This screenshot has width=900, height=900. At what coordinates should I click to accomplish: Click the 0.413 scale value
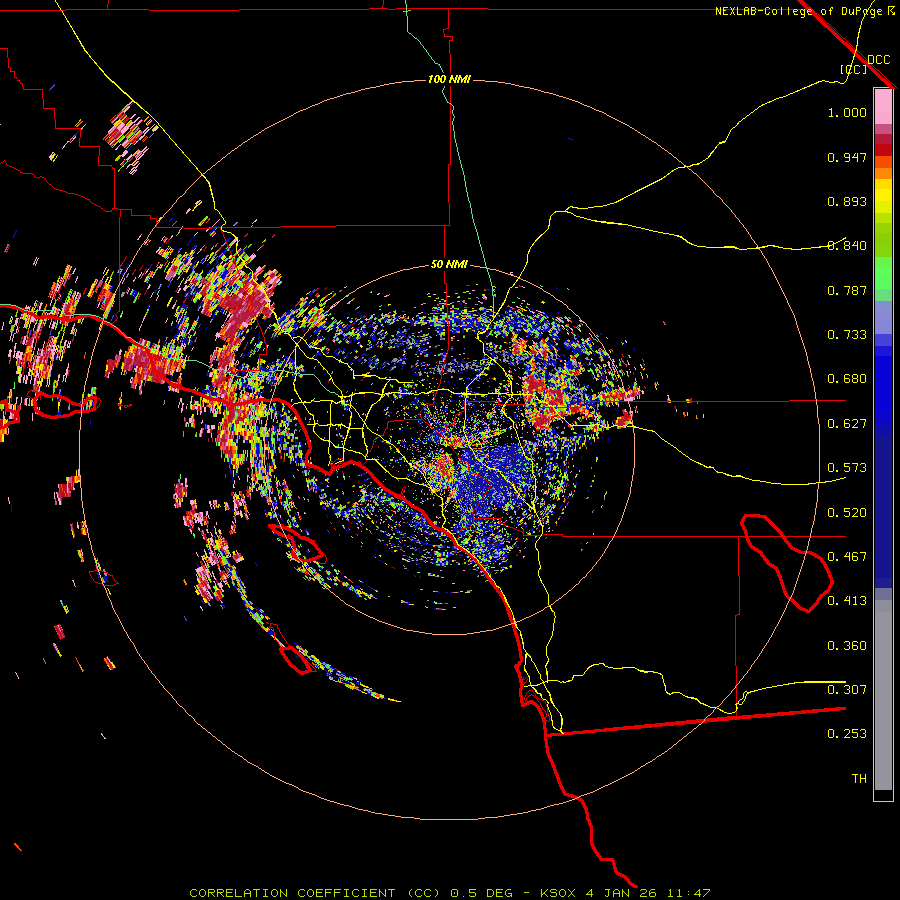[847, 601]
